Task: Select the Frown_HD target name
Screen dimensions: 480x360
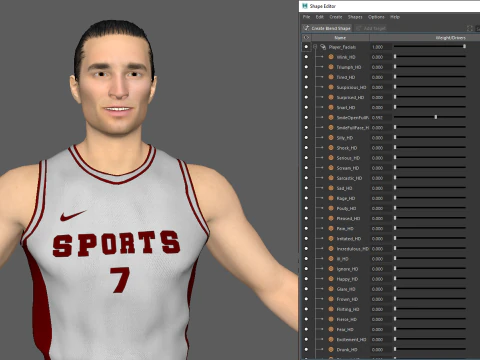Action: coord(347,299)
